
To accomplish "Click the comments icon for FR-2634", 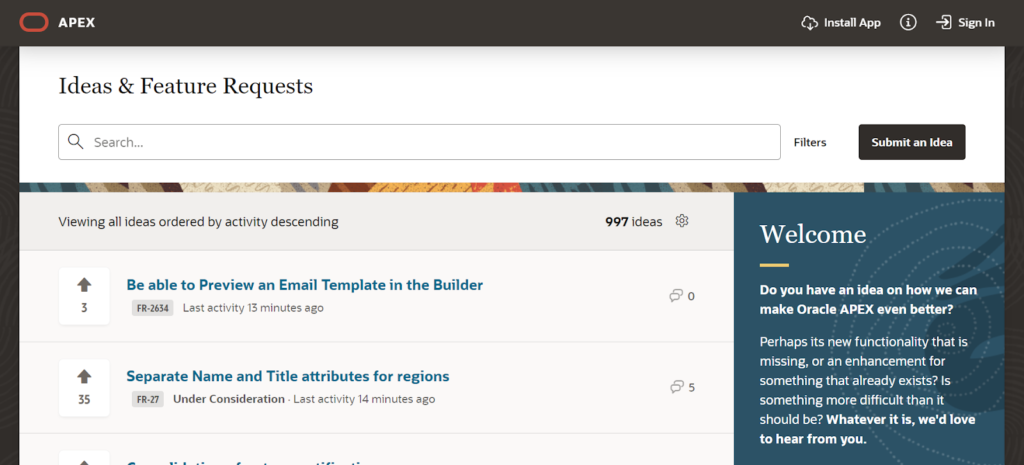I will pos(676,296).
